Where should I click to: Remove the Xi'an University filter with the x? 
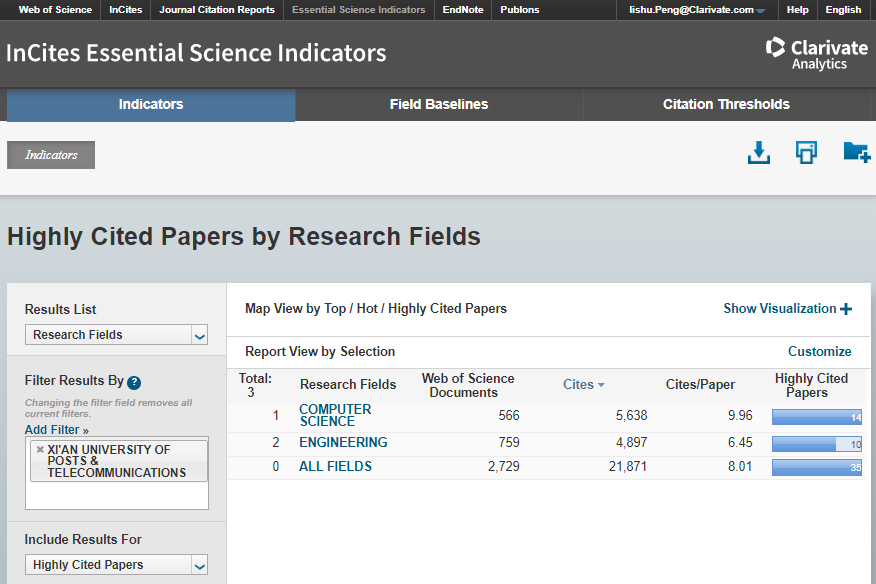tap(40, 449)
